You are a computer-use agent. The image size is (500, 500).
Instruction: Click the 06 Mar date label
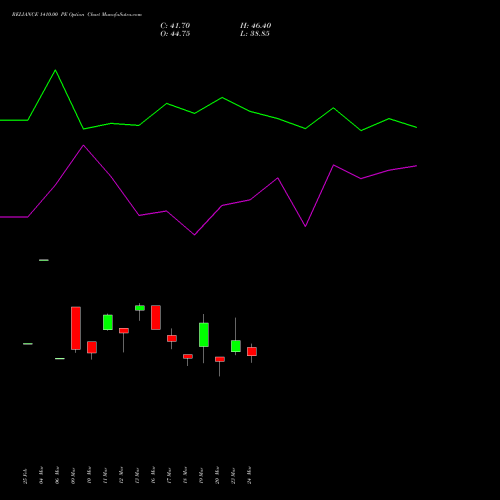[x=58, y=475]
